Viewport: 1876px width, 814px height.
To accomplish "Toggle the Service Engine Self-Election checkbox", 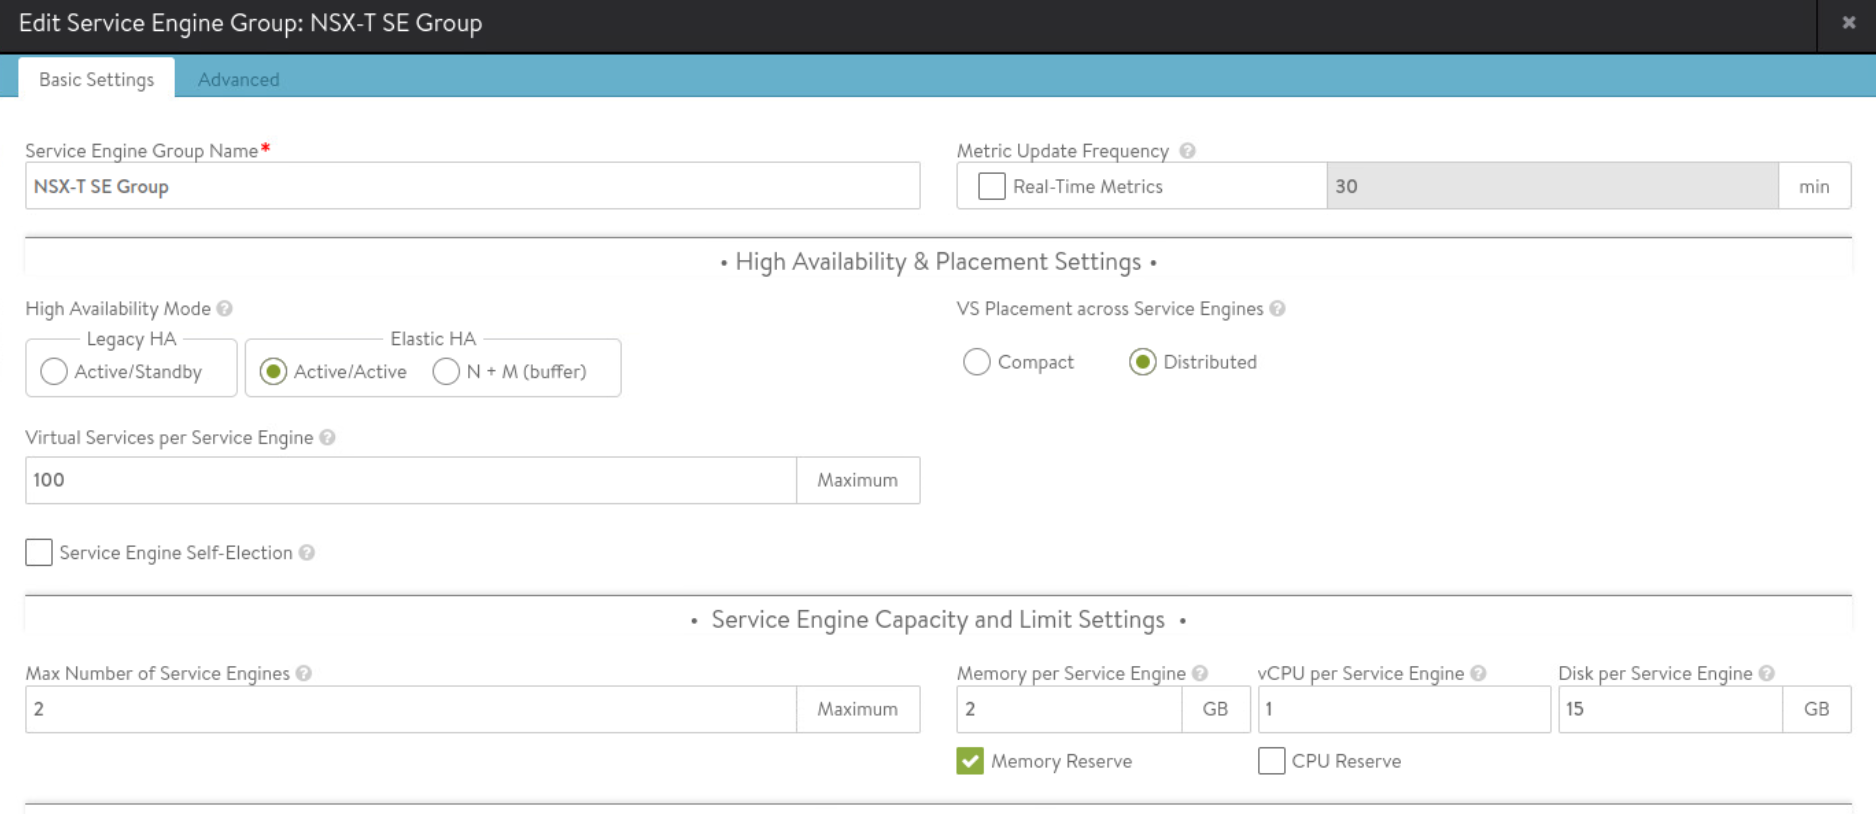I will coord(39,553).
